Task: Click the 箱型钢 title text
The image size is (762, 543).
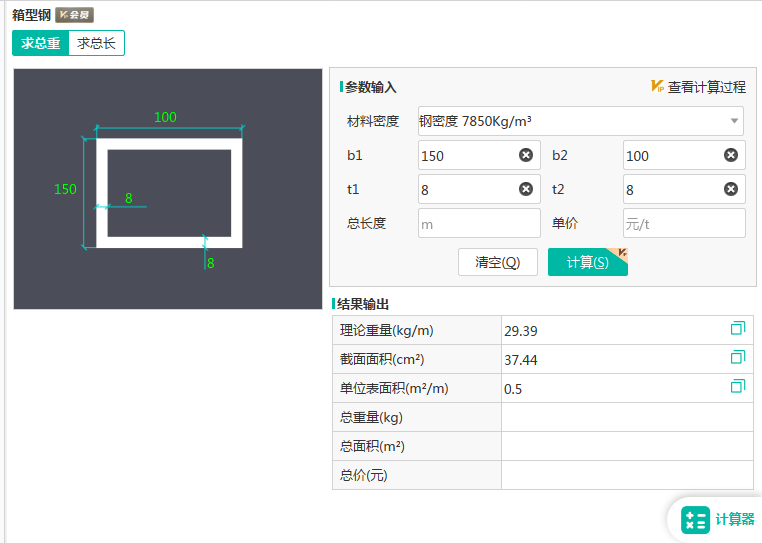Action: [x=31, y=15]
